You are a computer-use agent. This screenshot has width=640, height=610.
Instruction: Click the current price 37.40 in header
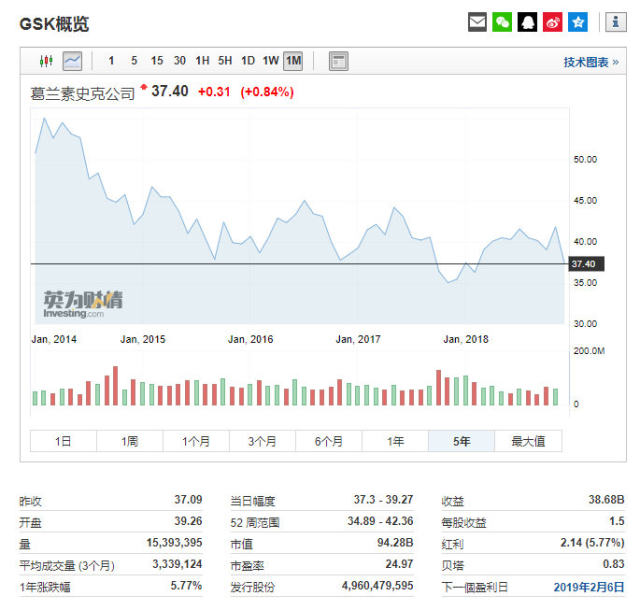click(x=170, y=91)
